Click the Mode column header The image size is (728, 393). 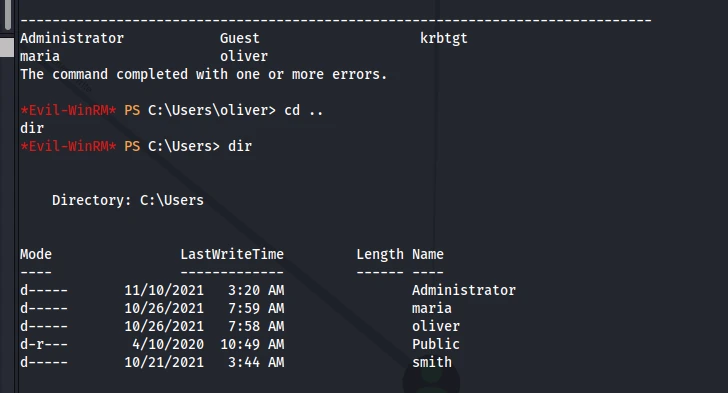point(36,254)
